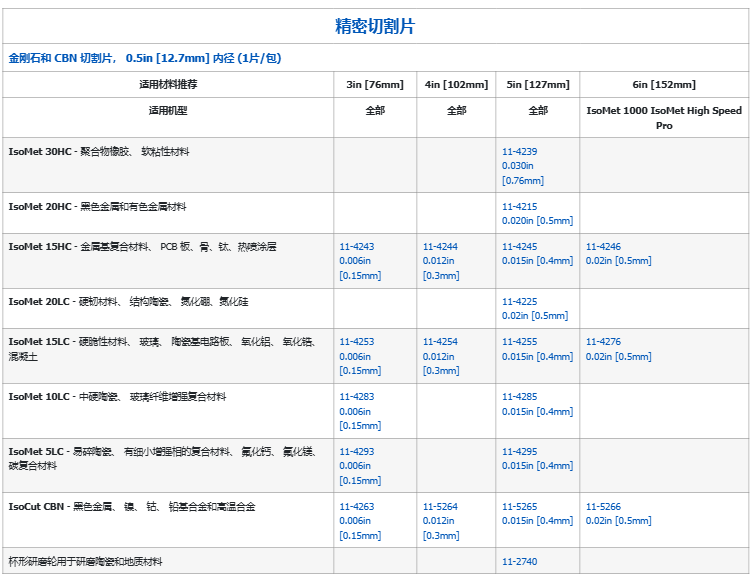Open product link 11-4245
755x576 pixels.
pos(520,247)
